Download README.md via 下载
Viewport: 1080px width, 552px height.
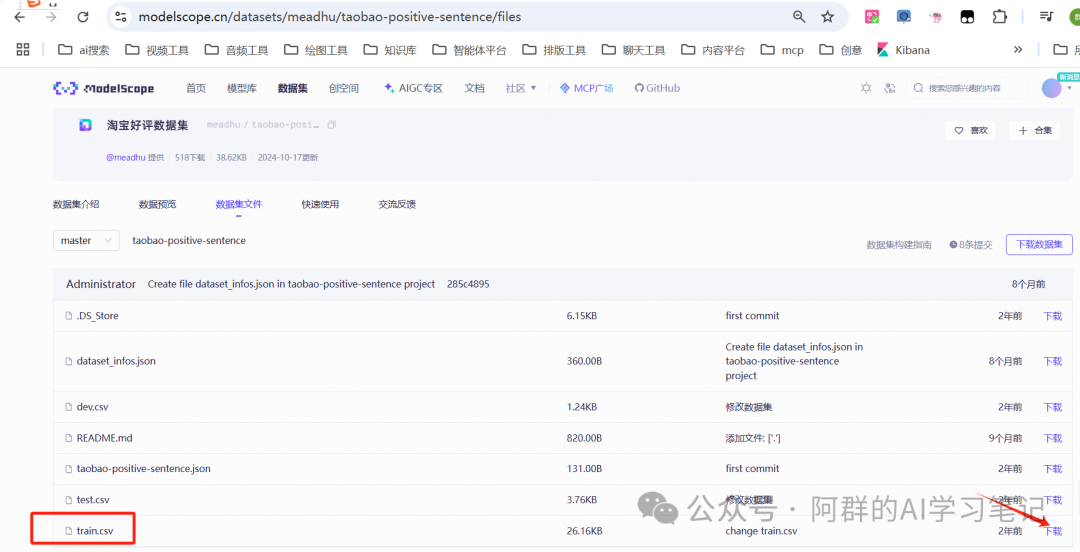tap(1052, 438)
